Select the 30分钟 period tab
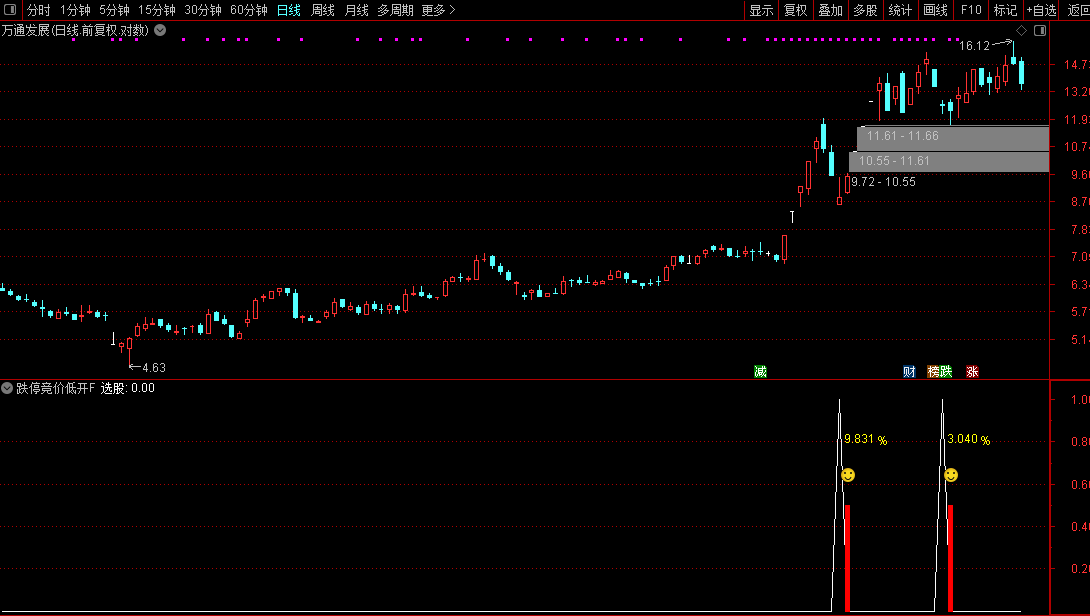Image resolution: width=1090 pixels, height=616 pixels. (202, 10)
